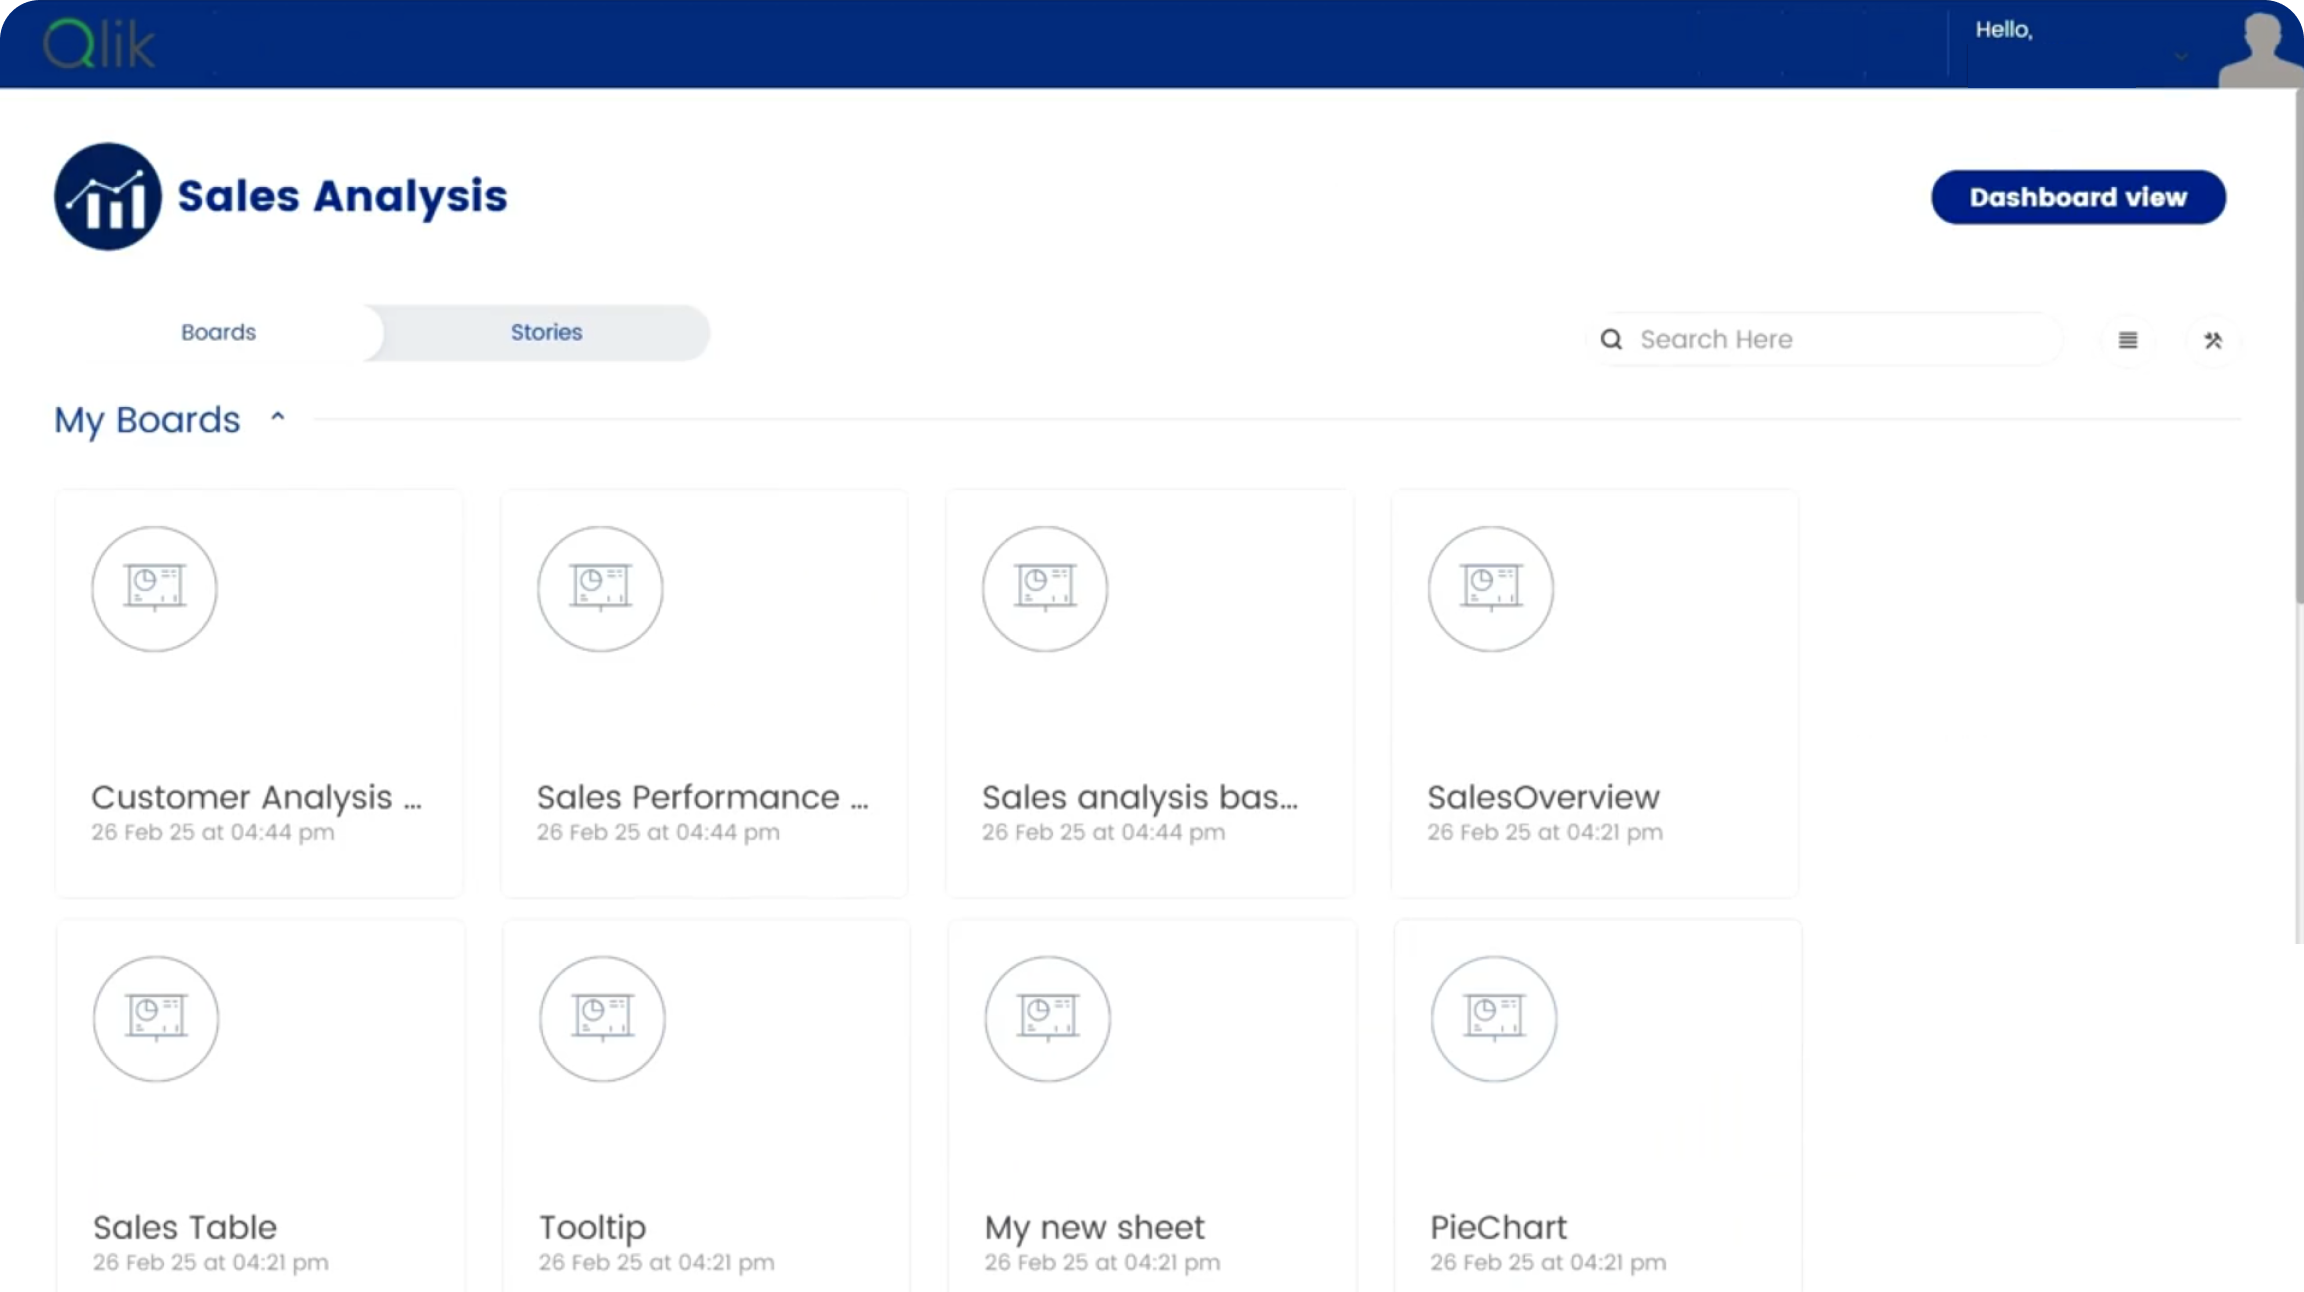The image size is (2304, 1292).
Task: Click the Sales Analysis heading text
Action: tap(342, 196)
